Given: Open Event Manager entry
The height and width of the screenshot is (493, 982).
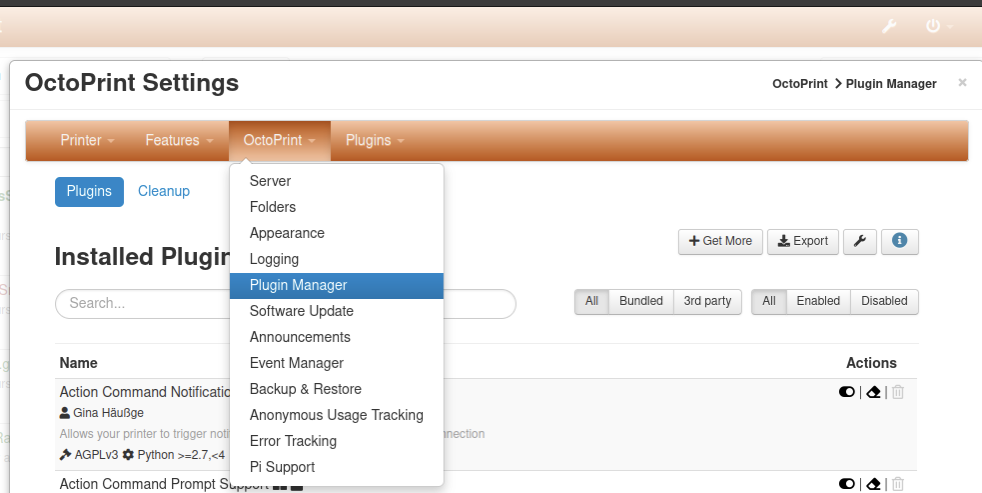Looking at the screenshot, I should [337, 363].
